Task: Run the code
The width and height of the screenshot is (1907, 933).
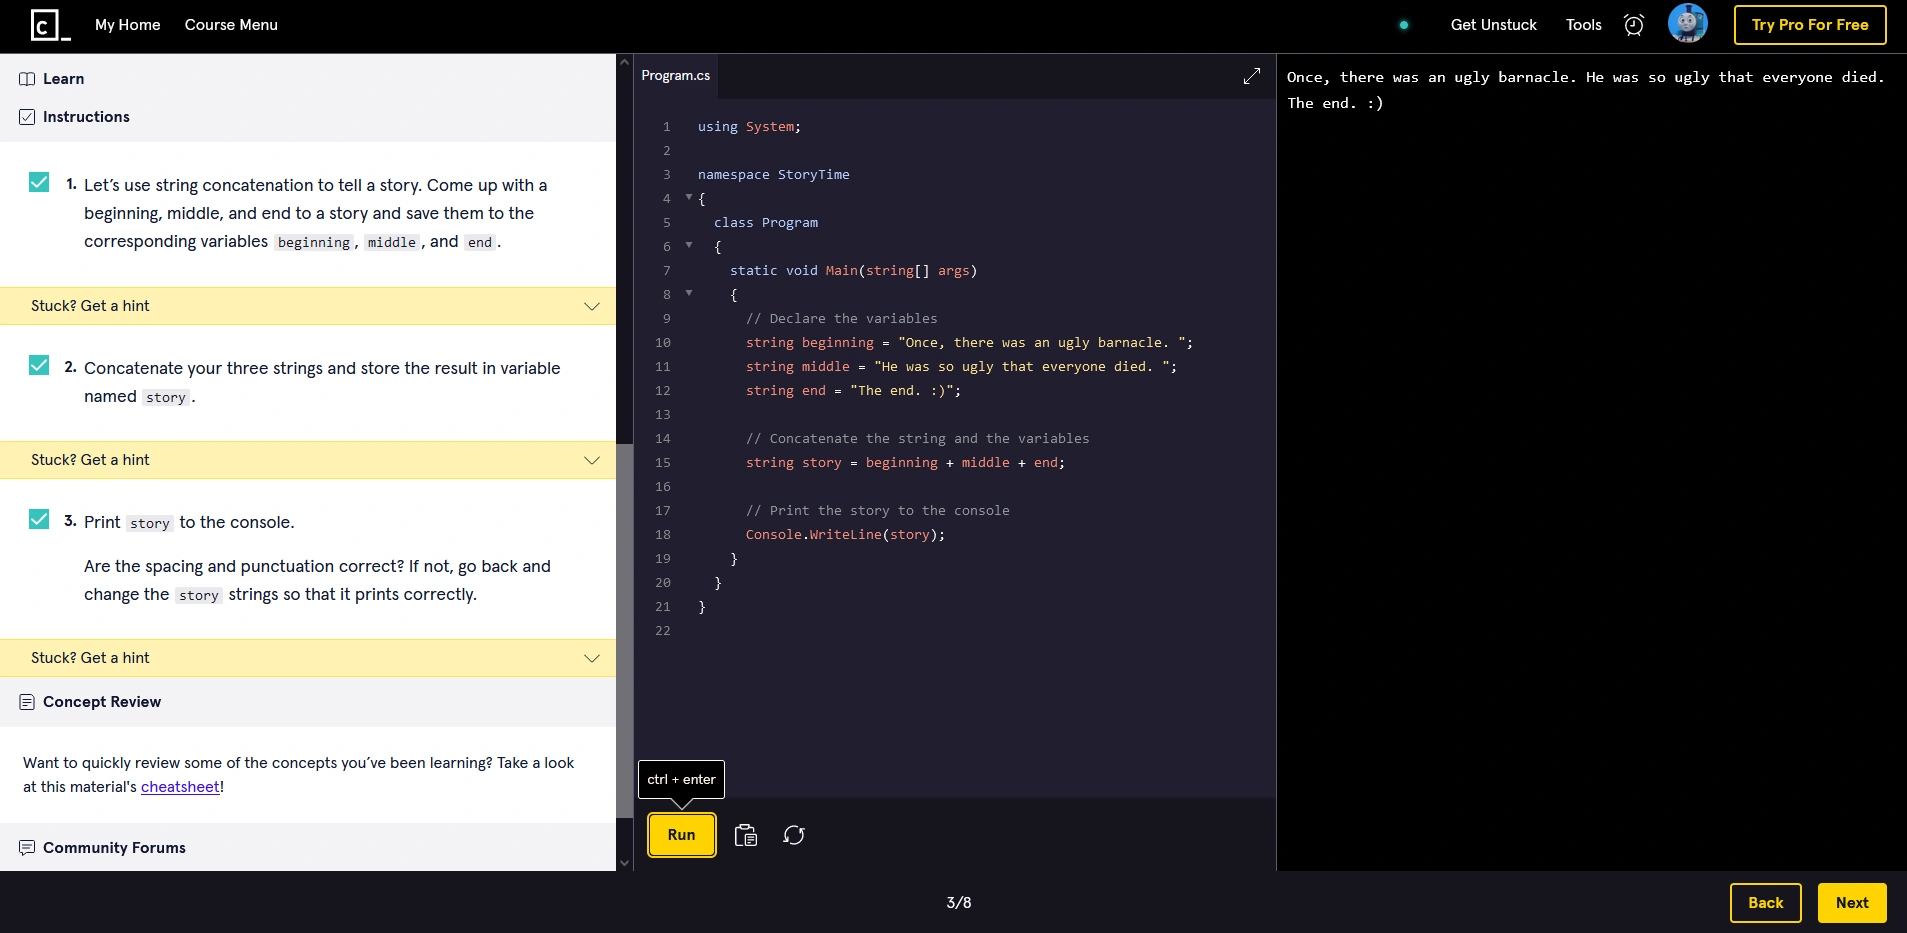Action: click(x=681, y=834)
